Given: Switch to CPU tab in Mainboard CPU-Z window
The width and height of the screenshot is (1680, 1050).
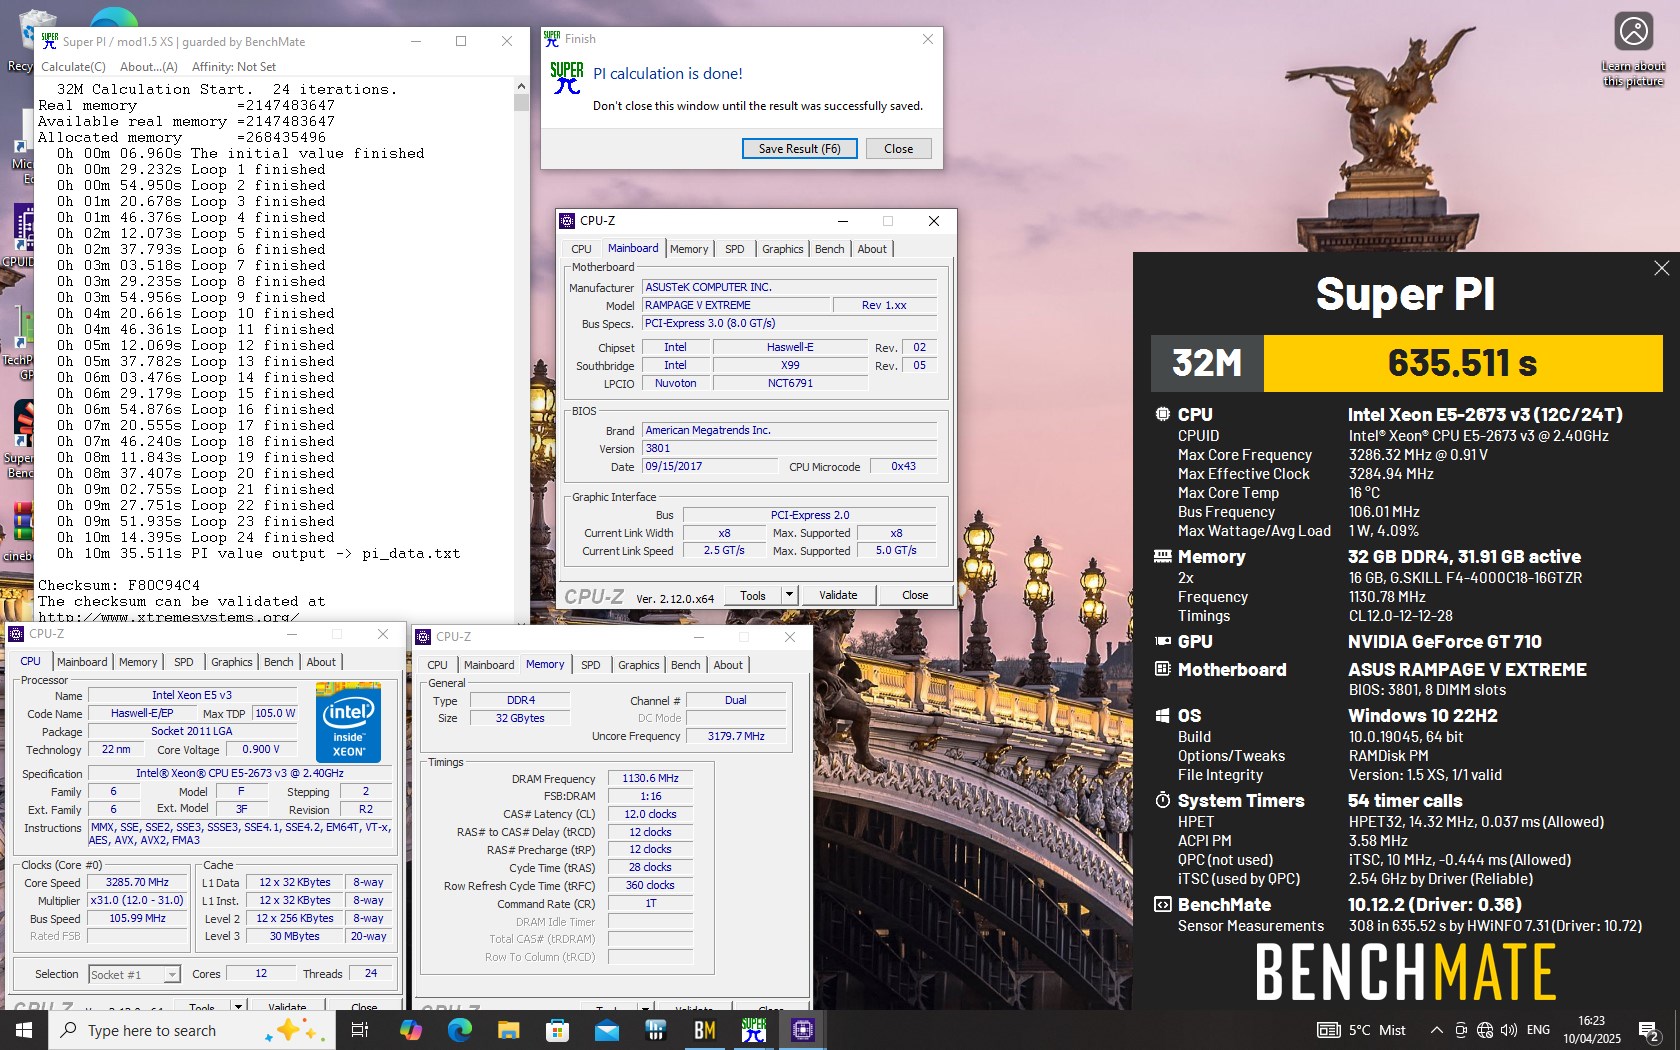Looking at the screenshot, I should [581, 249].
